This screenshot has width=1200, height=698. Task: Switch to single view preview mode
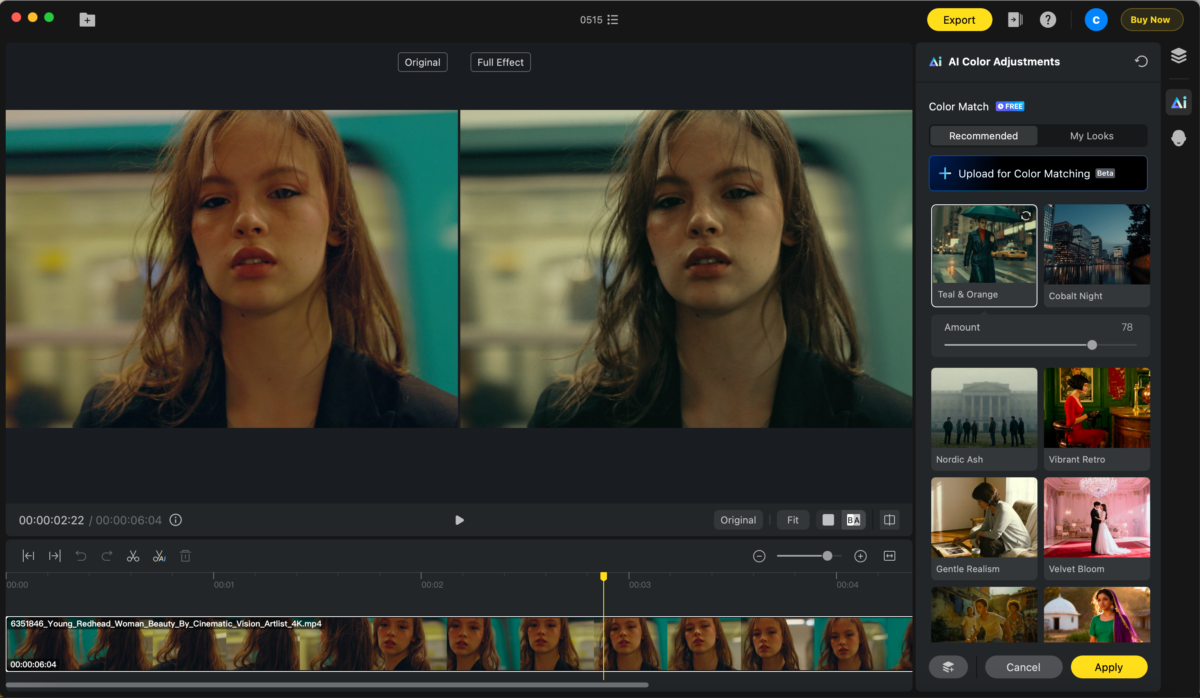point(828,520)
